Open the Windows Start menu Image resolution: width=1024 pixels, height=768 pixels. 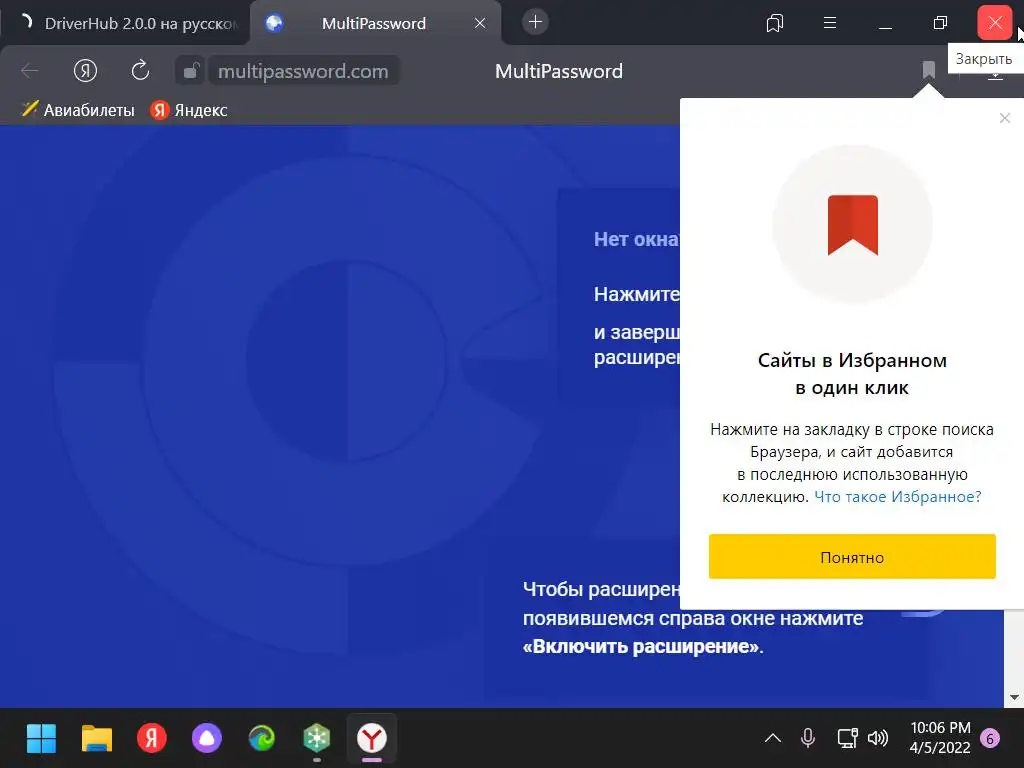[41, 739]
